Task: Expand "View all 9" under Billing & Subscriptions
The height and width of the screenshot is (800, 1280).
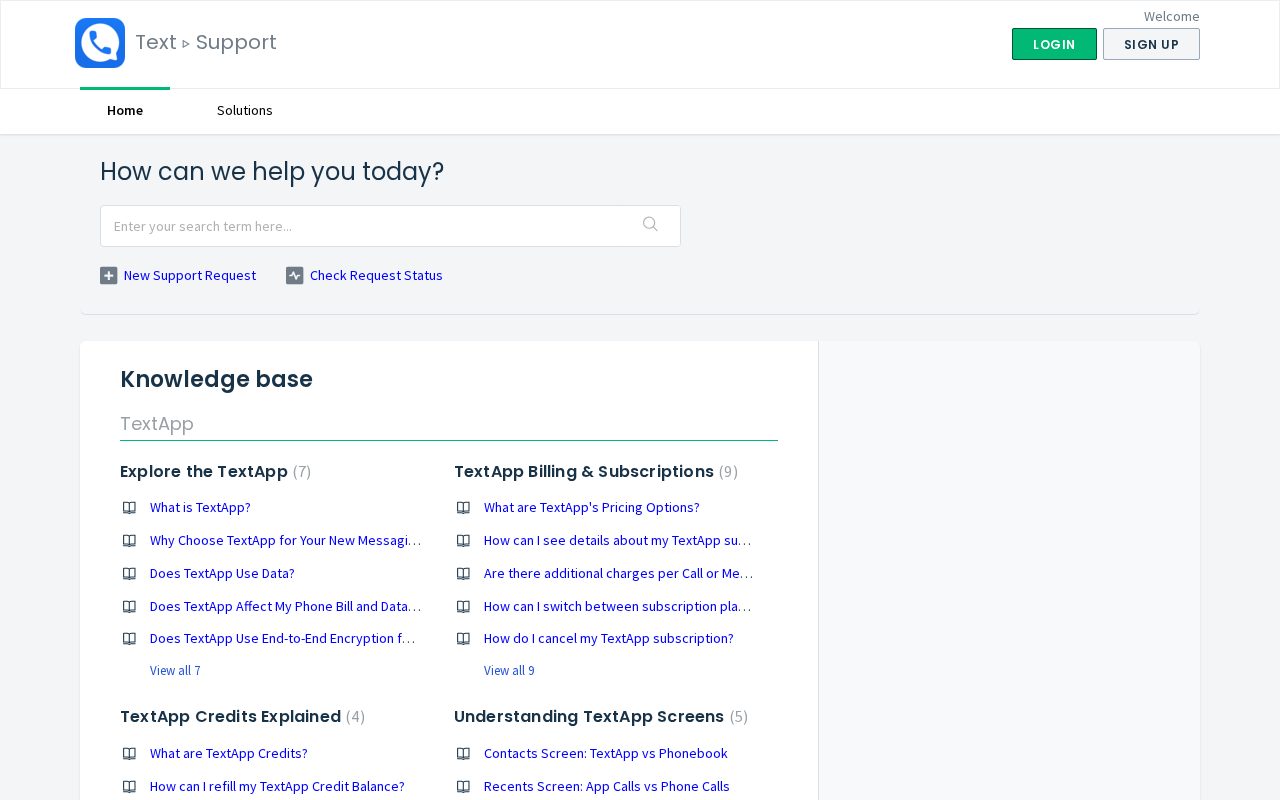Action: [x=509, y=671]
